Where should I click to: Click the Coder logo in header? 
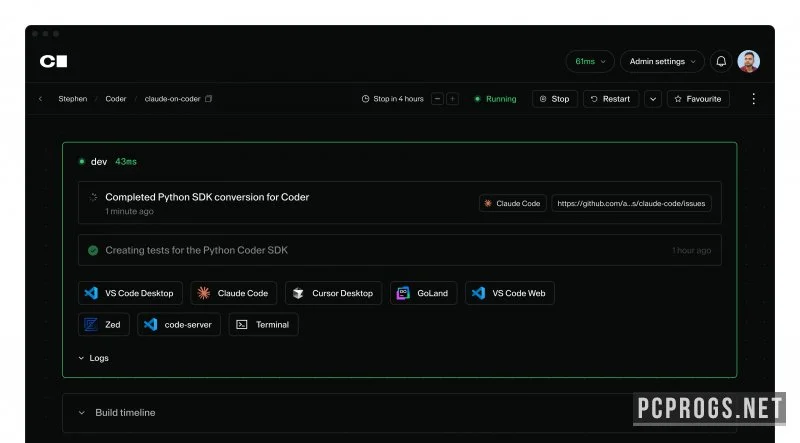pyautogui.click(x=54, y=61)
